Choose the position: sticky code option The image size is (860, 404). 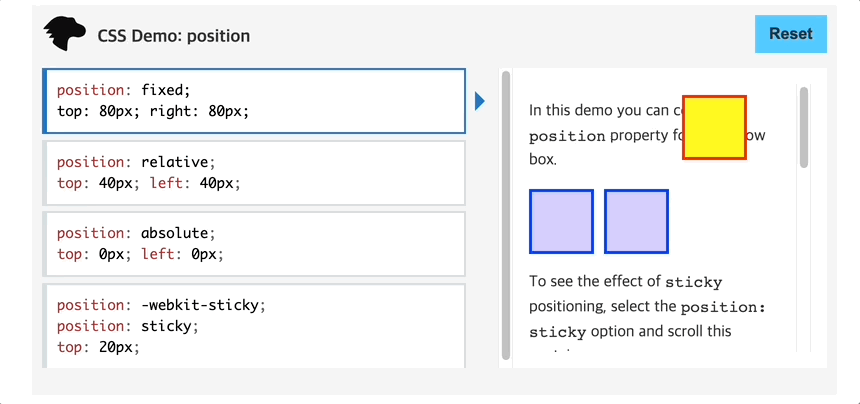(x=254, y=326)
